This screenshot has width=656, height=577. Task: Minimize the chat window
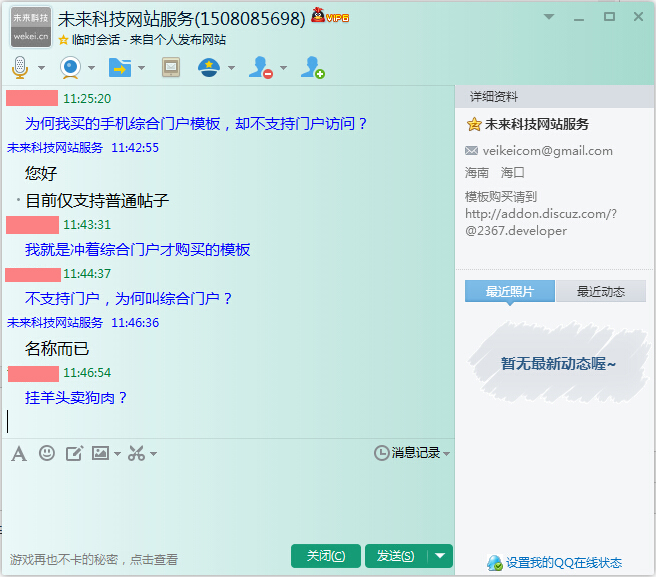(x=579, y=18)
